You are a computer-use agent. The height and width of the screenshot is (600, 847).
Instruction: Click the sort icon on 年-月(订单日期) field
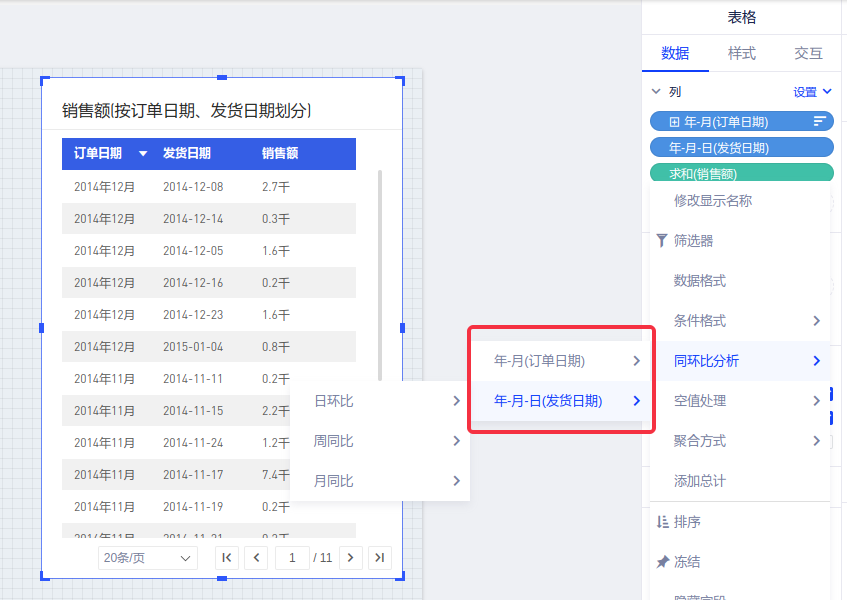(820, 122)
